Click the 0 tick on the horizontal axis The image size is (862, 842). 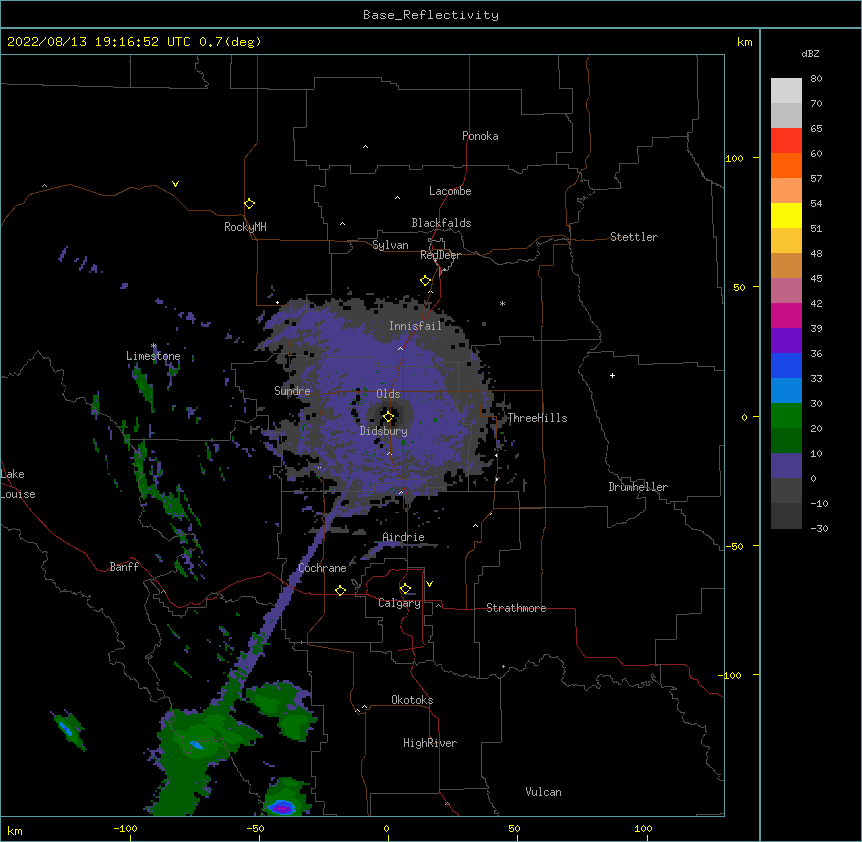(x=386, y=828)
